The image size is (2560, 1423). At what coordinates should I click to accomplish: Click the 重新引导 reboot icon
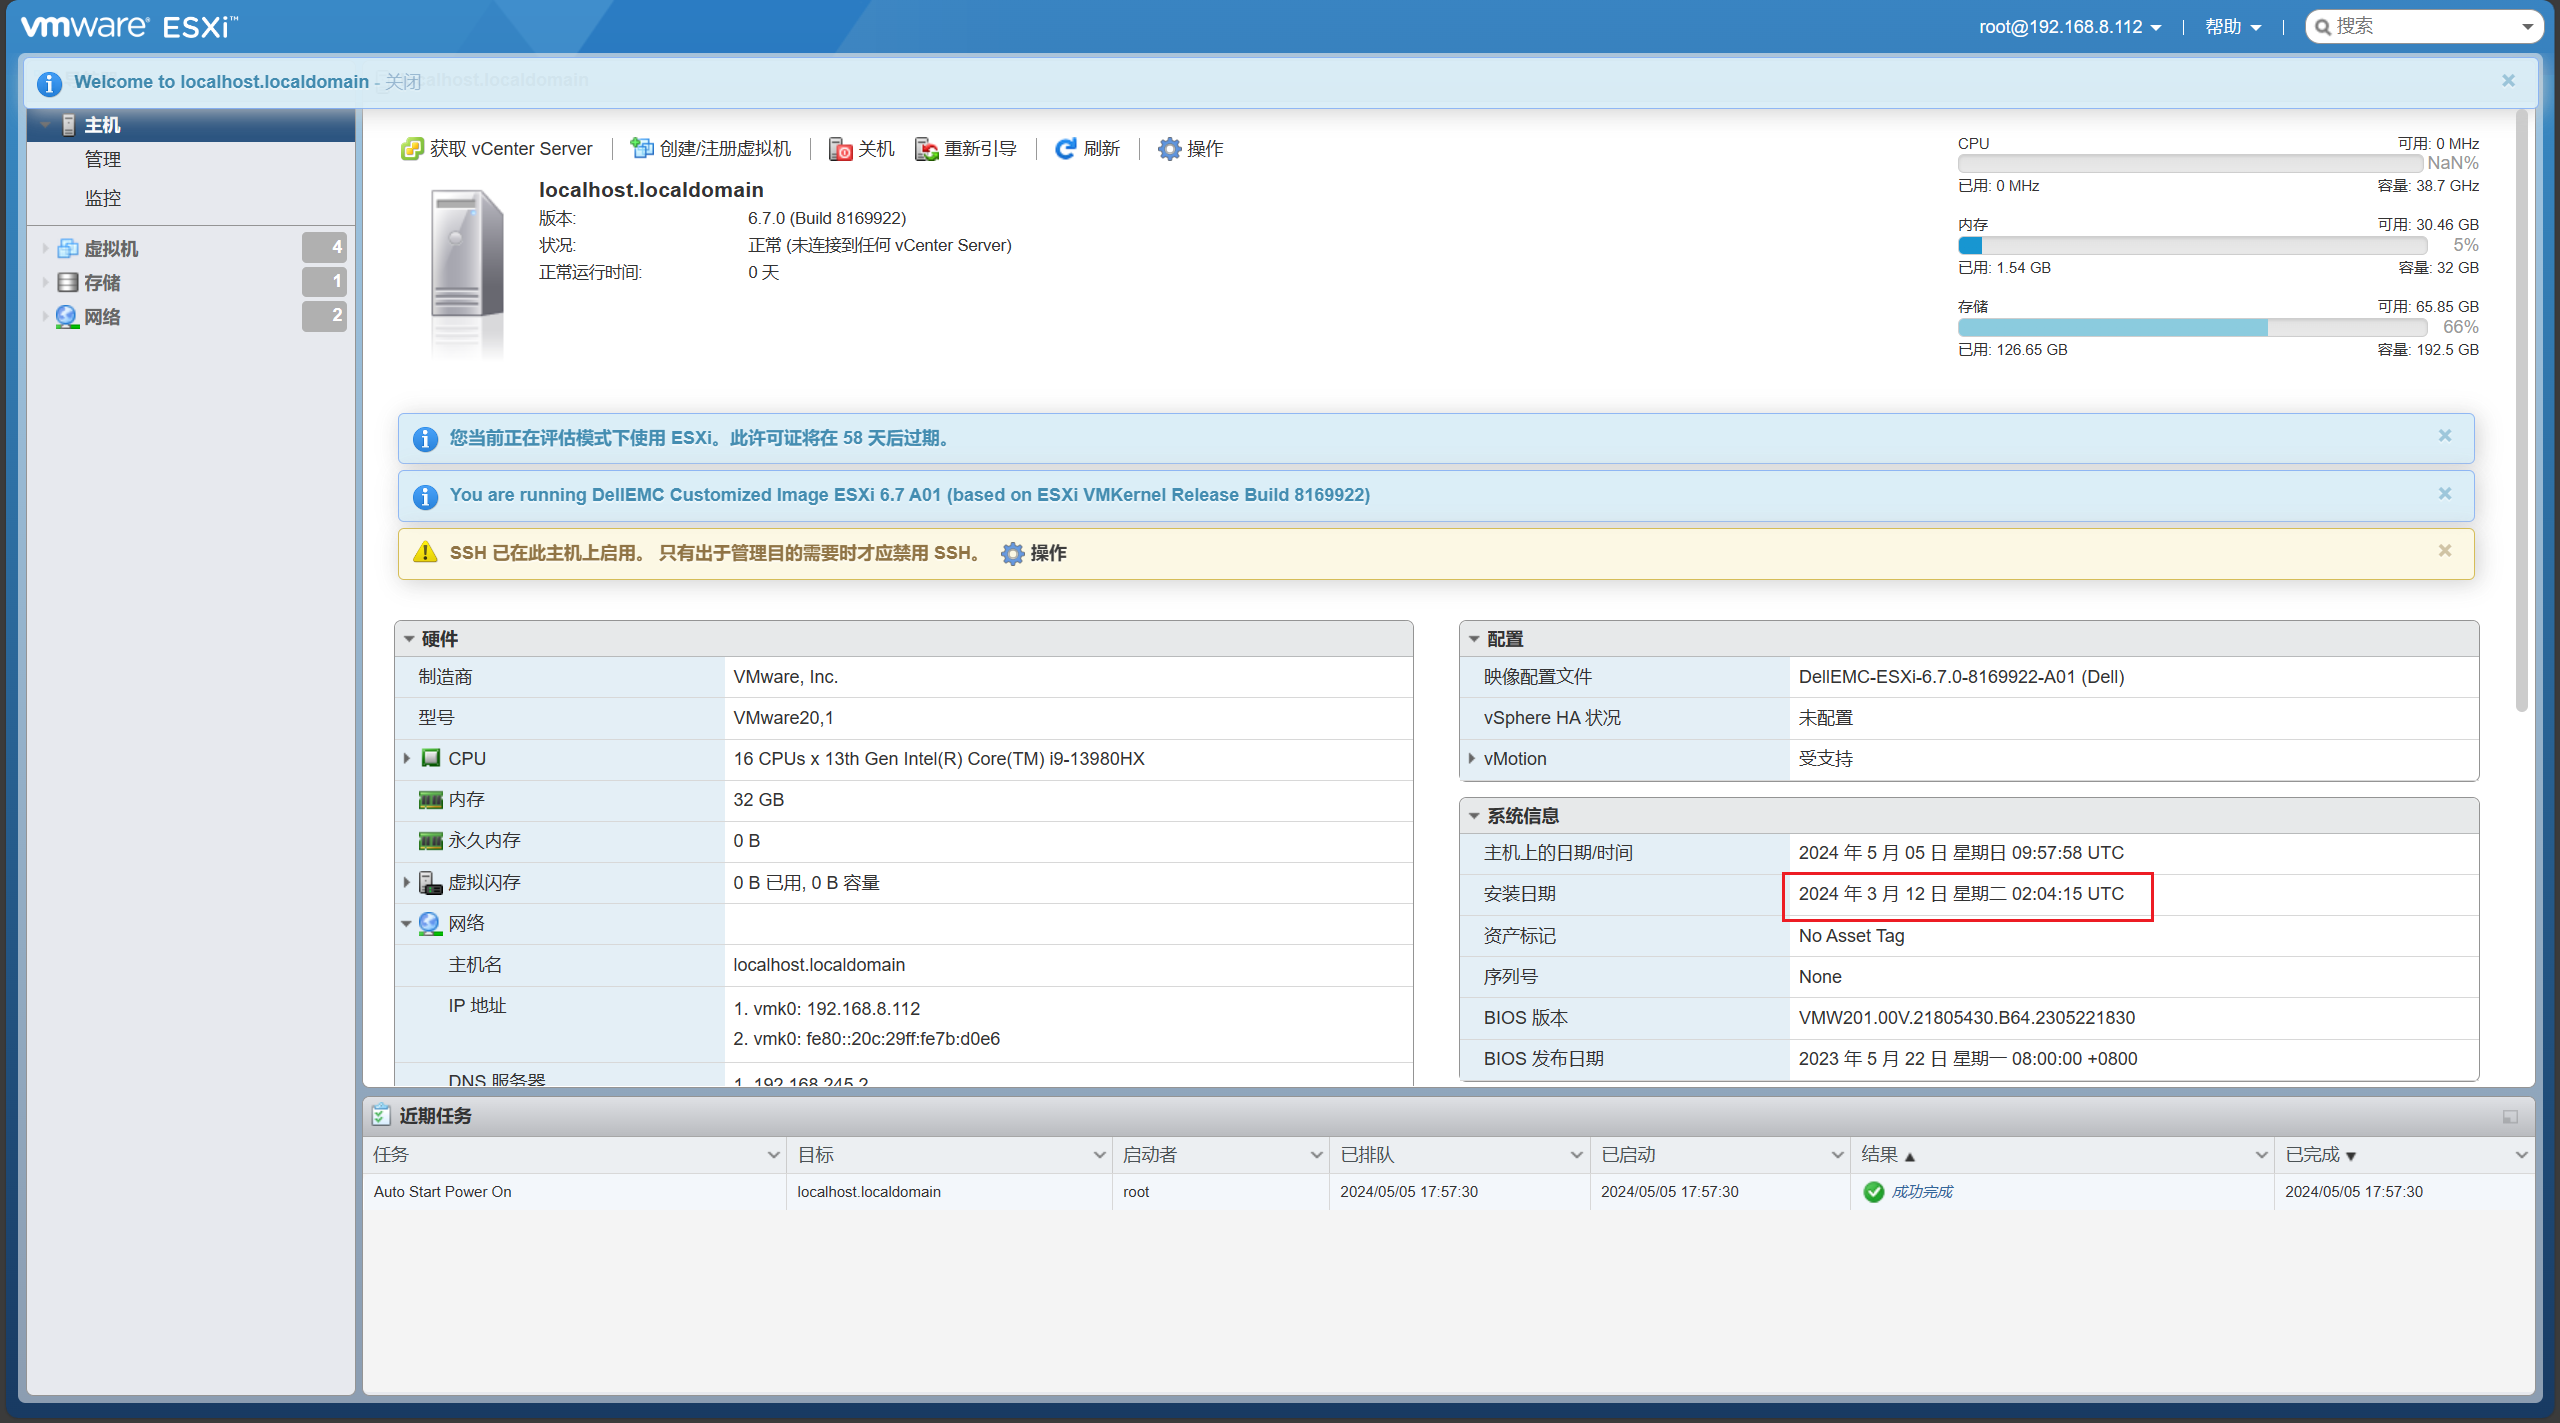[x=927, y=149]
